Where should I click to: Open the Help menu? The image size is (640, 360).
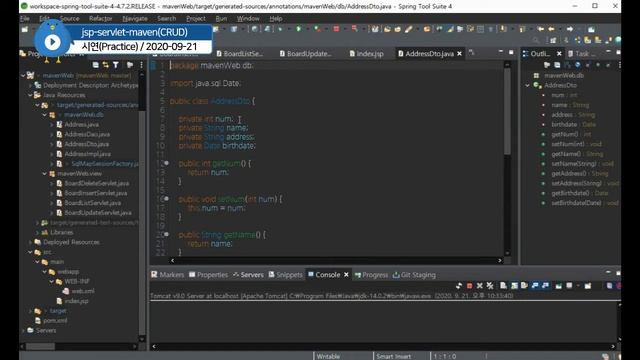(x=276, y=18)
